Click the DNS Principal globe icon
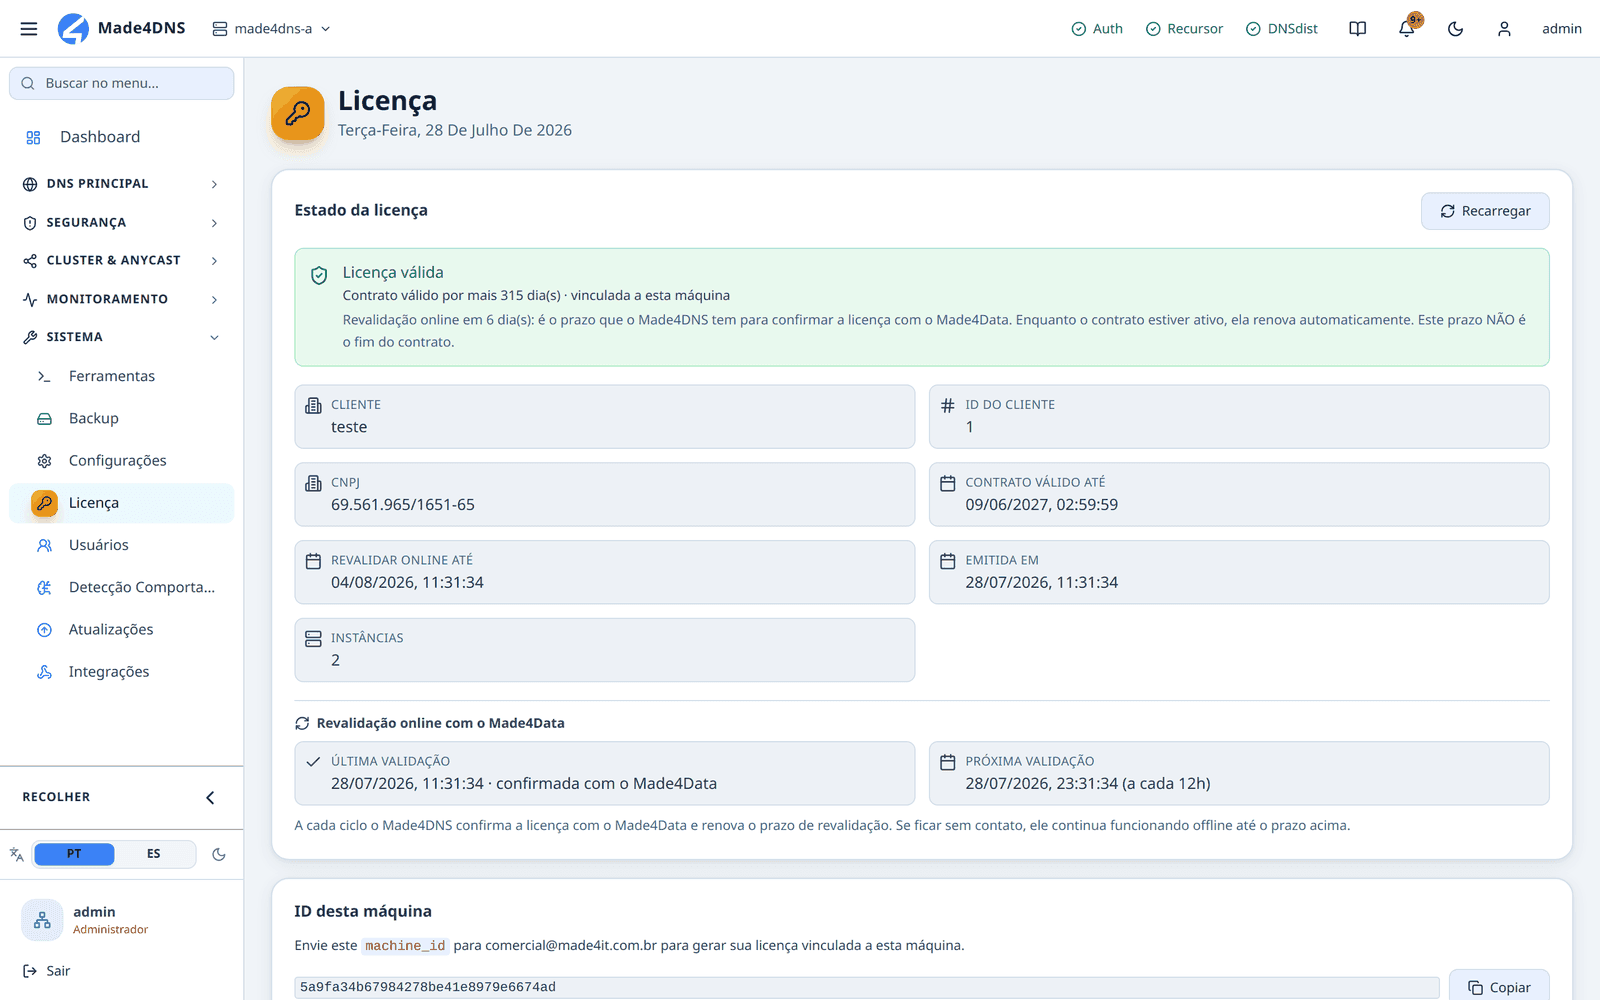The width and height of the screenshot is (1600, 1000). coord(30,184)
